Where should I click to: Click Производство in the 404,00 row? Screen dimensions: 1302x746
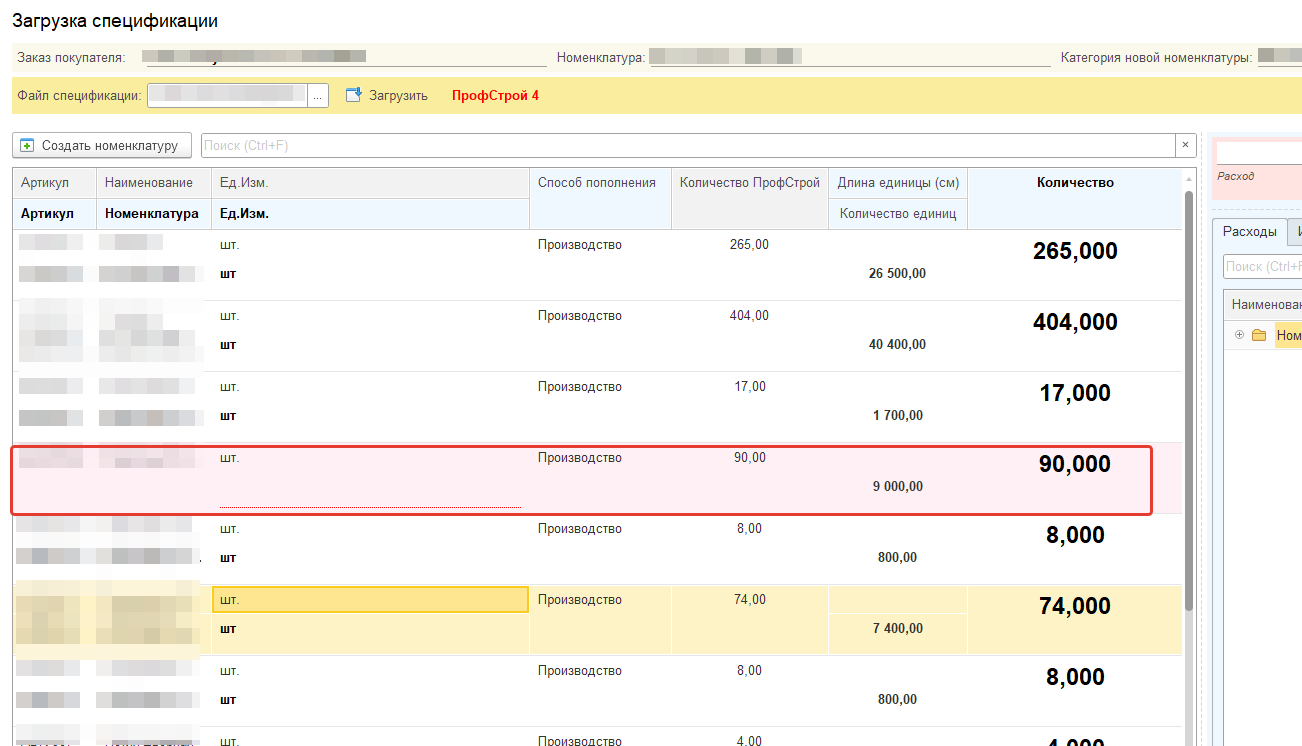[x=580, y=316]
